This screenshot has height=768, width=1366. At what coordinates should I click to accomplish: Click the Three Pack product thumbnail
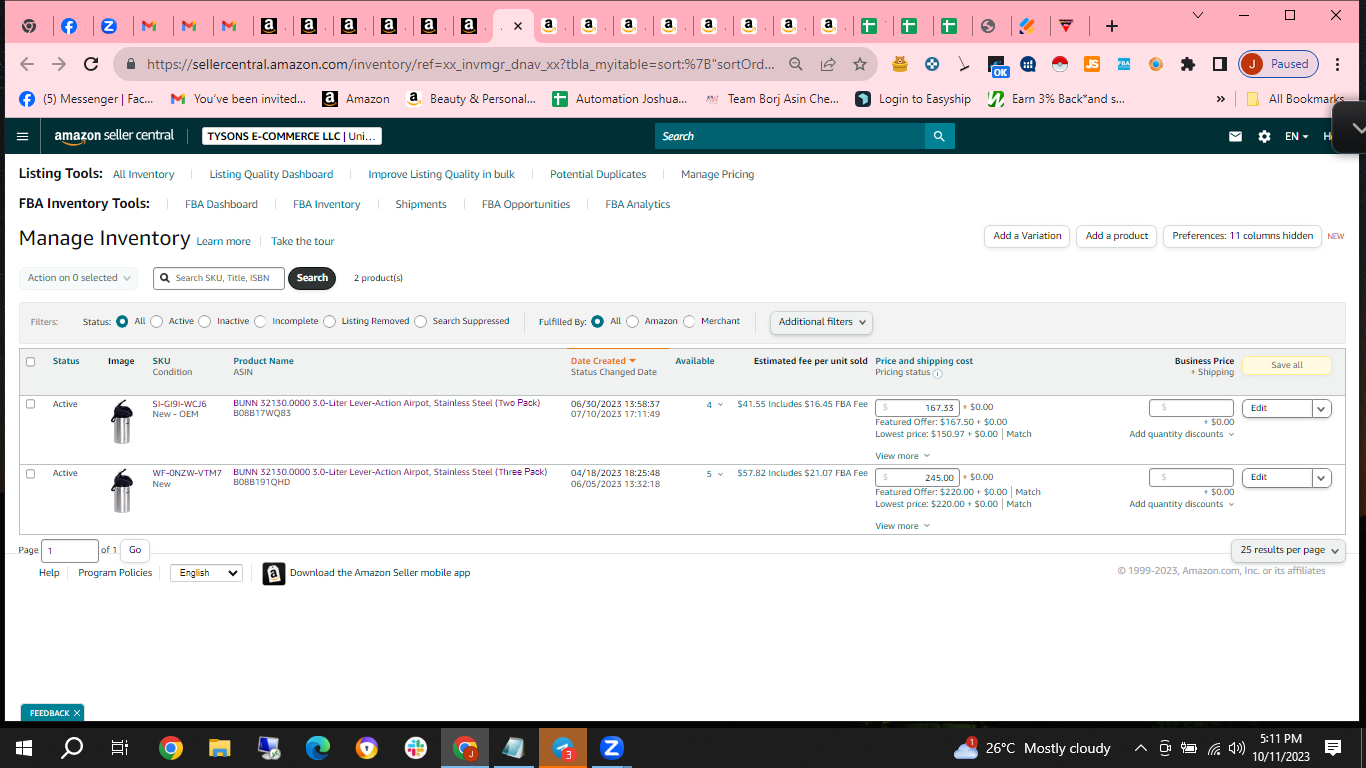pyautogui.click(x=122, y=491)
